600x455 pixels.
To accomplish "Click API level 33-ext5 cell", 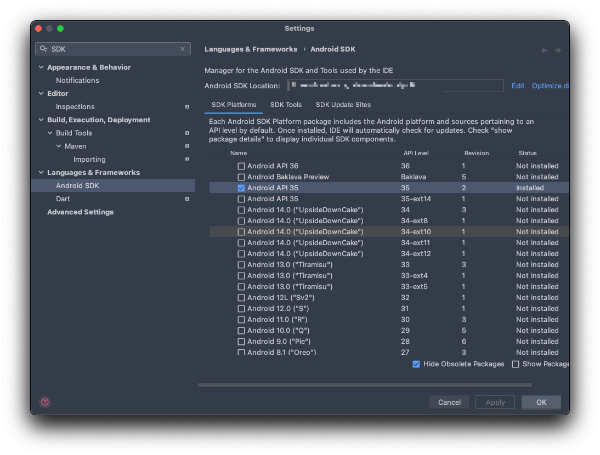I will (x=414, y=287).
